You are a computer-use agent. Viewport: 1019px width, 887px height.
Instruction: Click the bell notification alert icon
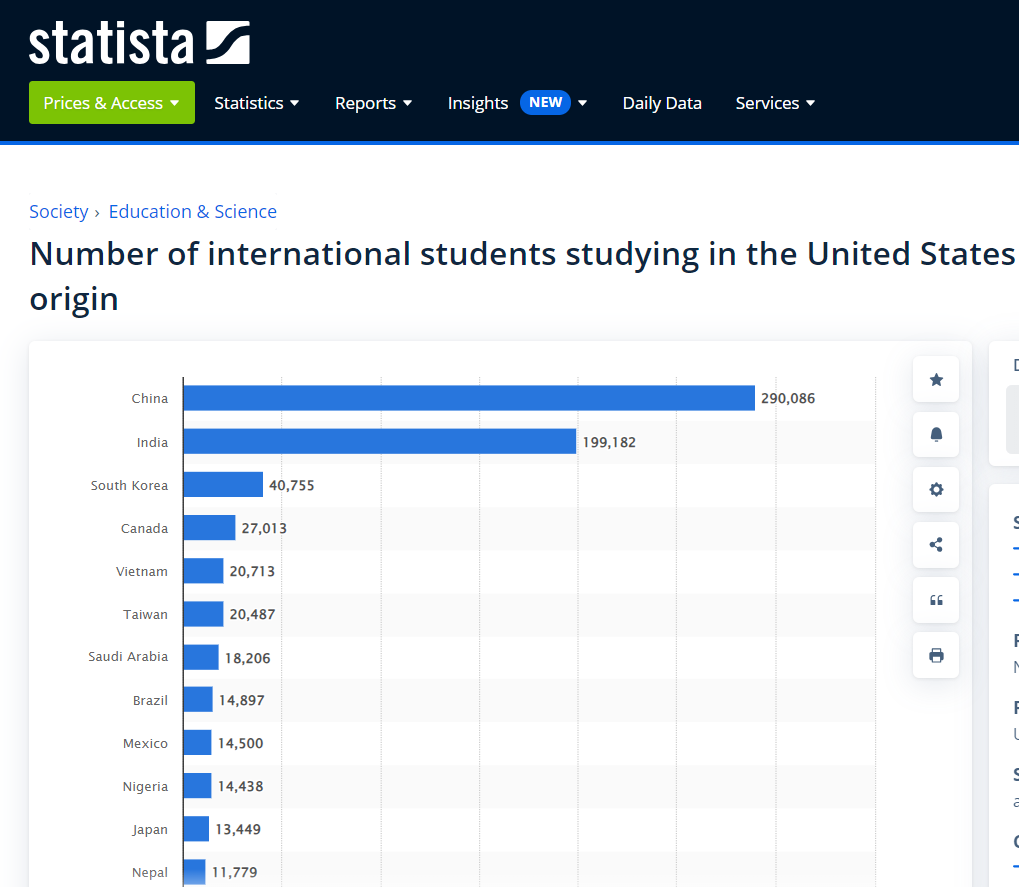point(936,435)
